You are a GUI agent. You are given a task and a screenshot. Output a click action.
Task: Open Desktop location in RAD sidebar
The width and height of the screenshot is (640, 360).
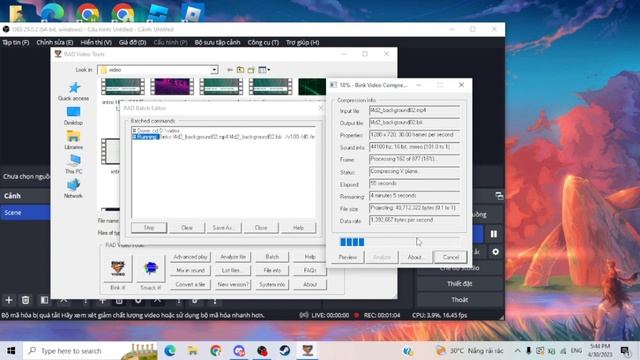click(x=73, y=116)
